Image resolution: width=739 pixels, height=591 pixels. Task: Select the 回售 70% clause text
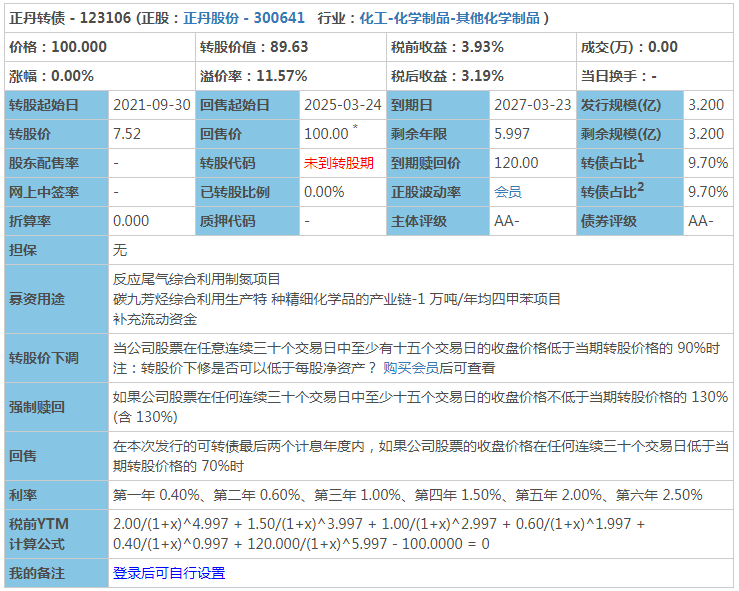(x=420, y=456)
